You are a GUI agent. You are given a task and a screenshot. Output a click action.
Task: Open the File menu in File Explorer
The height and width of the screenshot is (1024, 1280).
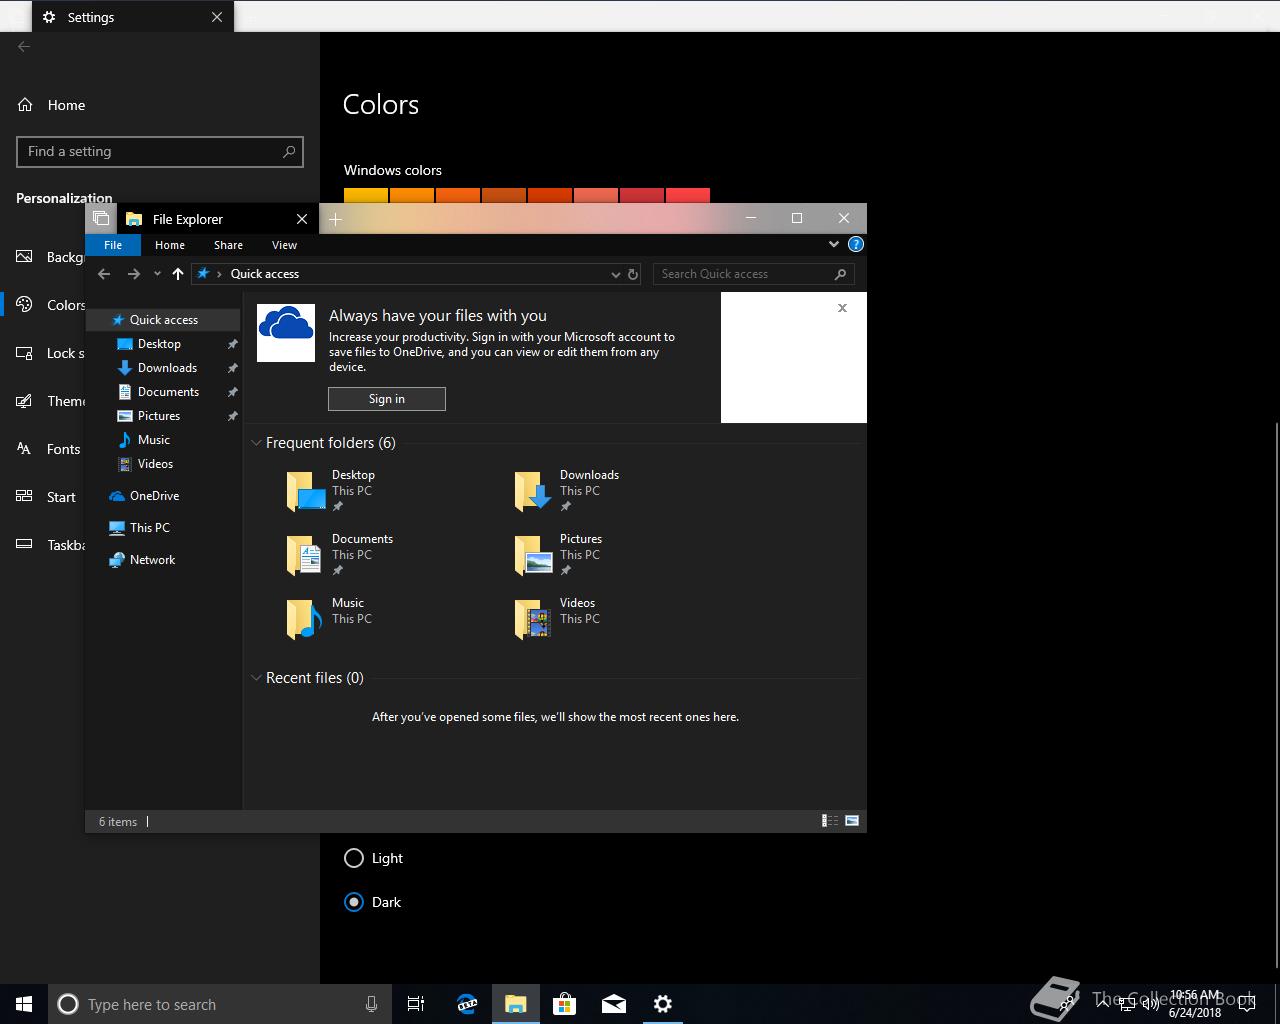click(x=113, y=245)
